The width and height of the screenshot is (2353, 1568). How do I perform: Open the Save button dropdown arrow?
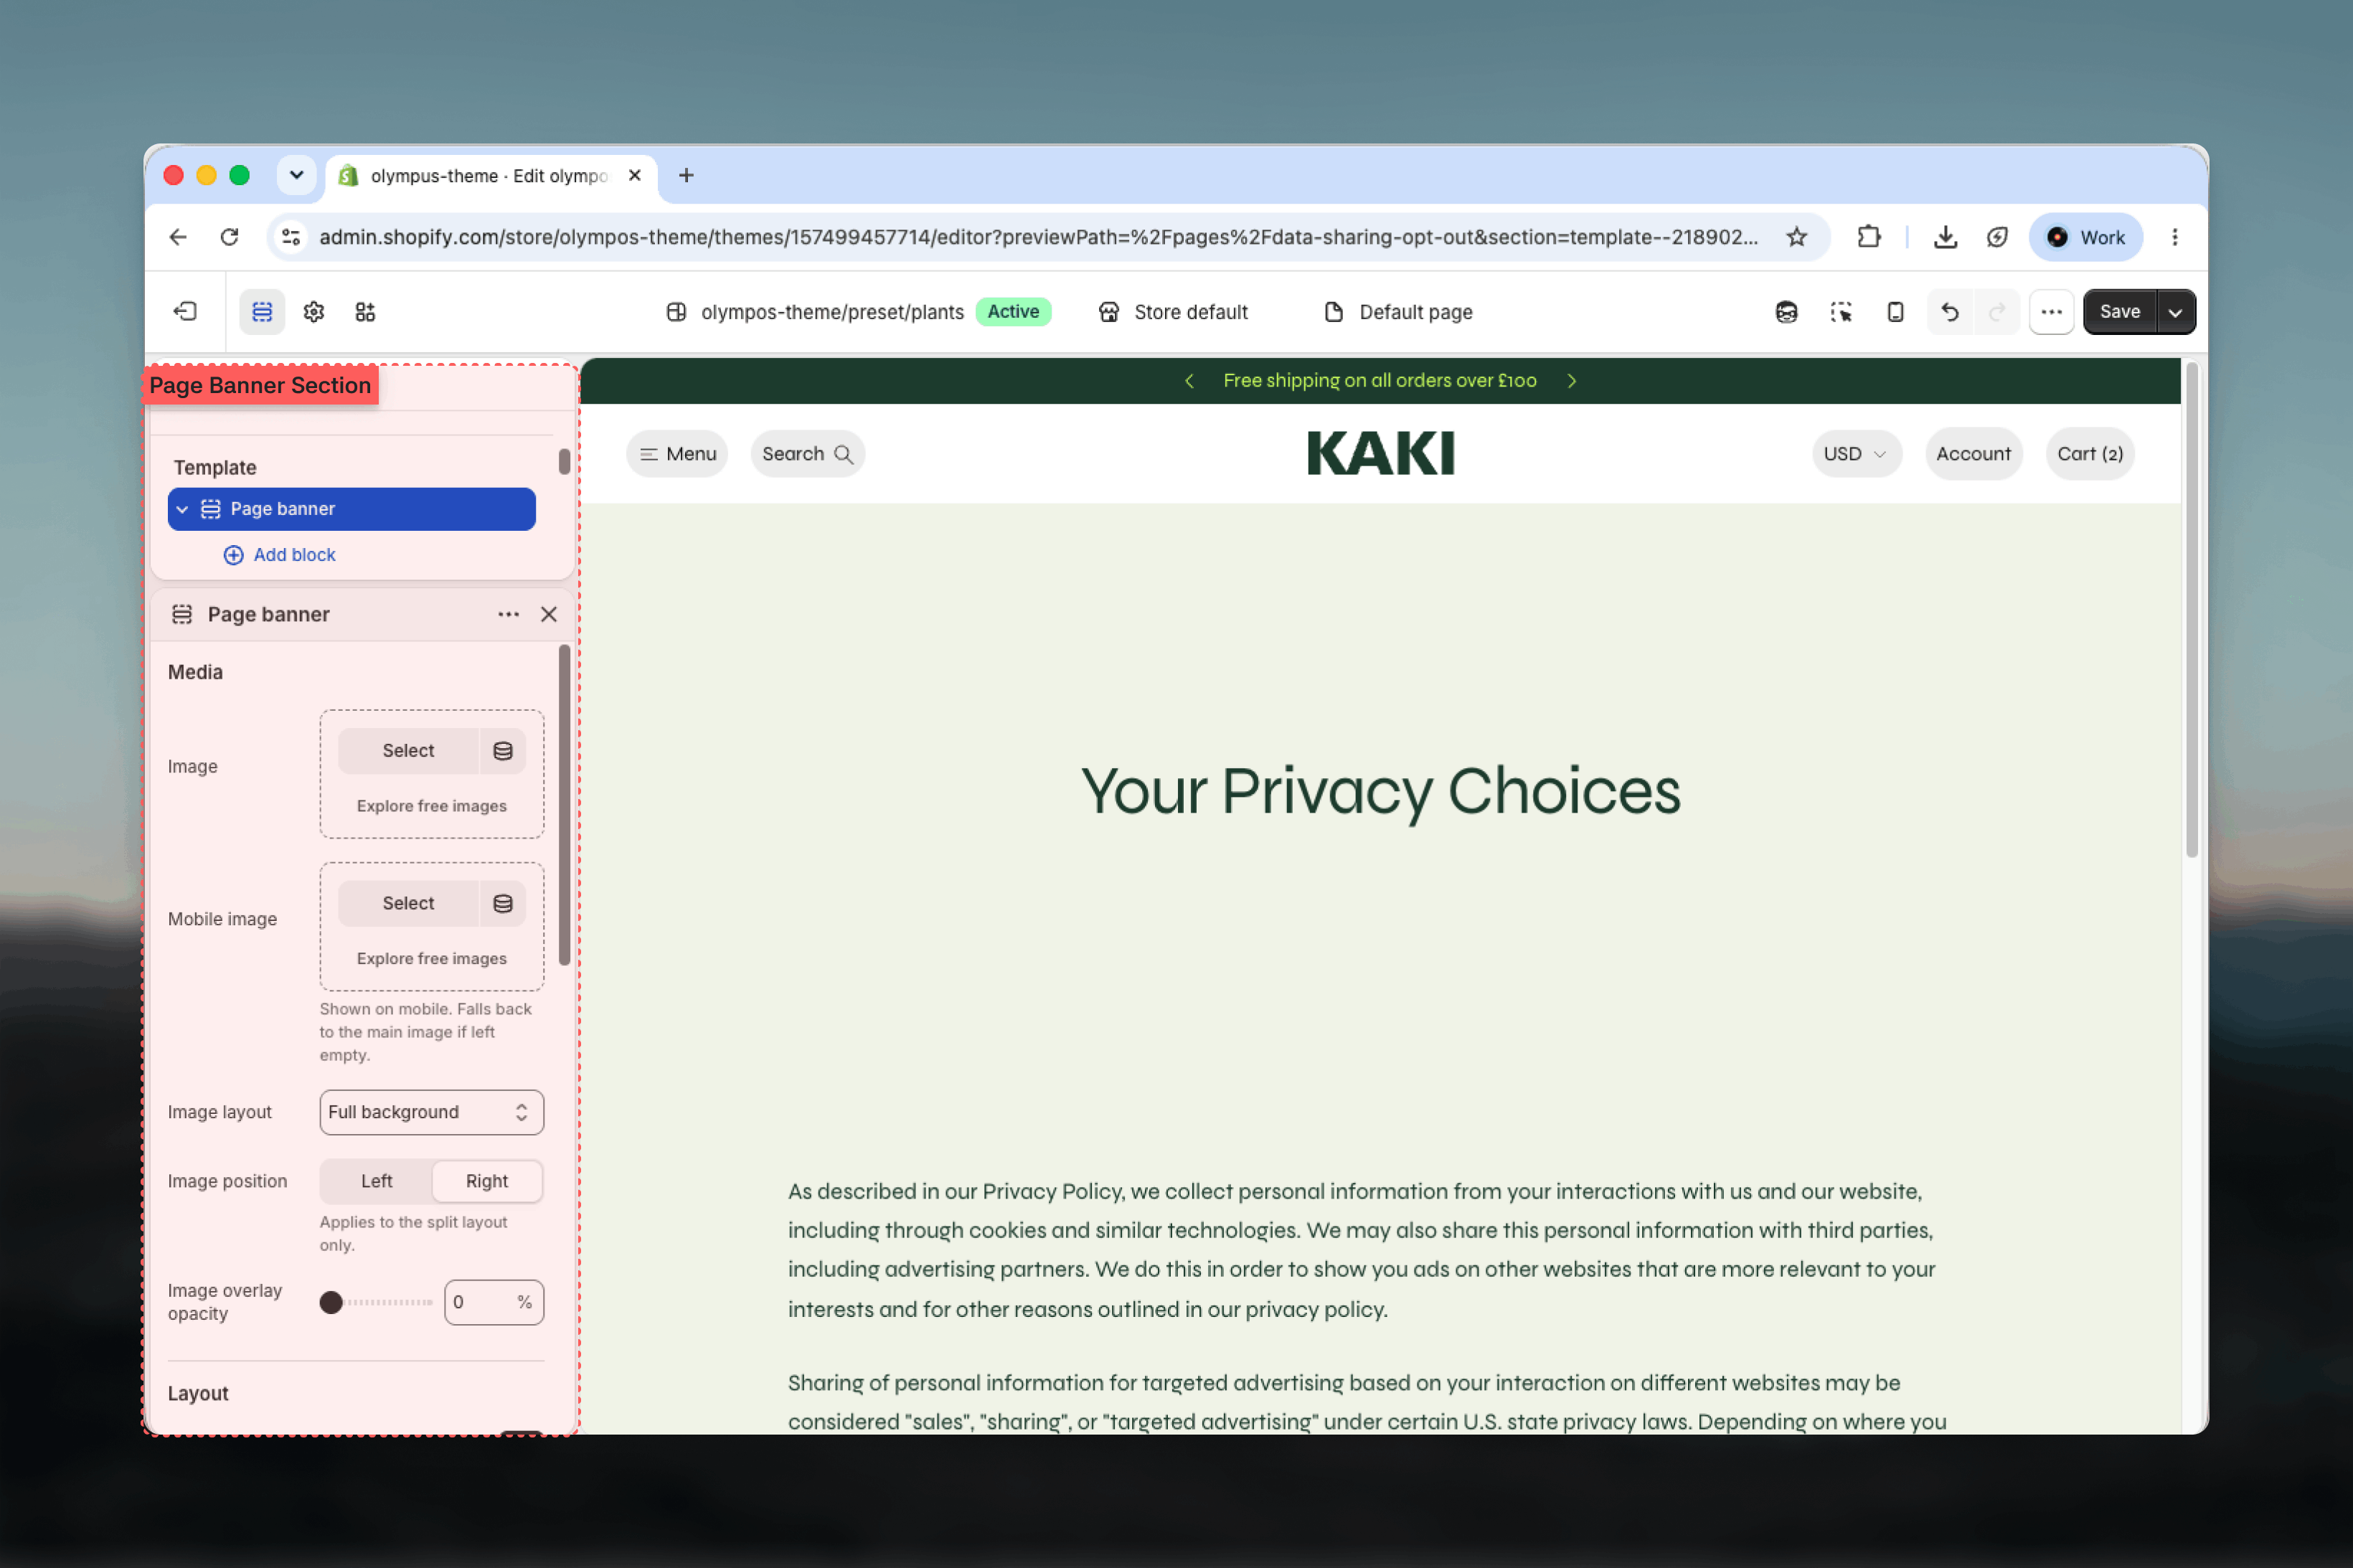[x=2175, y=312]
